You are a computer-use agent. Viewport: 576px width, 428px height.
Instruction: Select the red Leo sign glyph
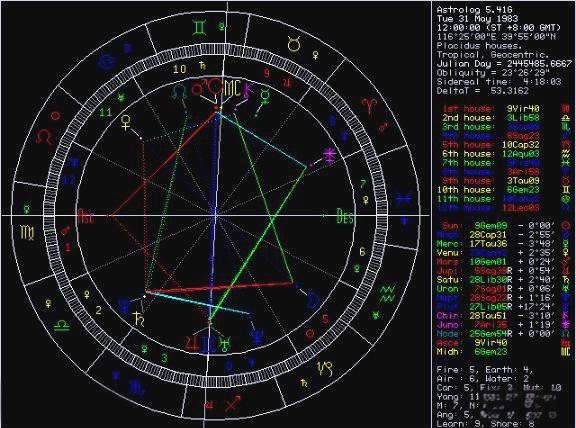pyautogui.click(x=44, y=137)
